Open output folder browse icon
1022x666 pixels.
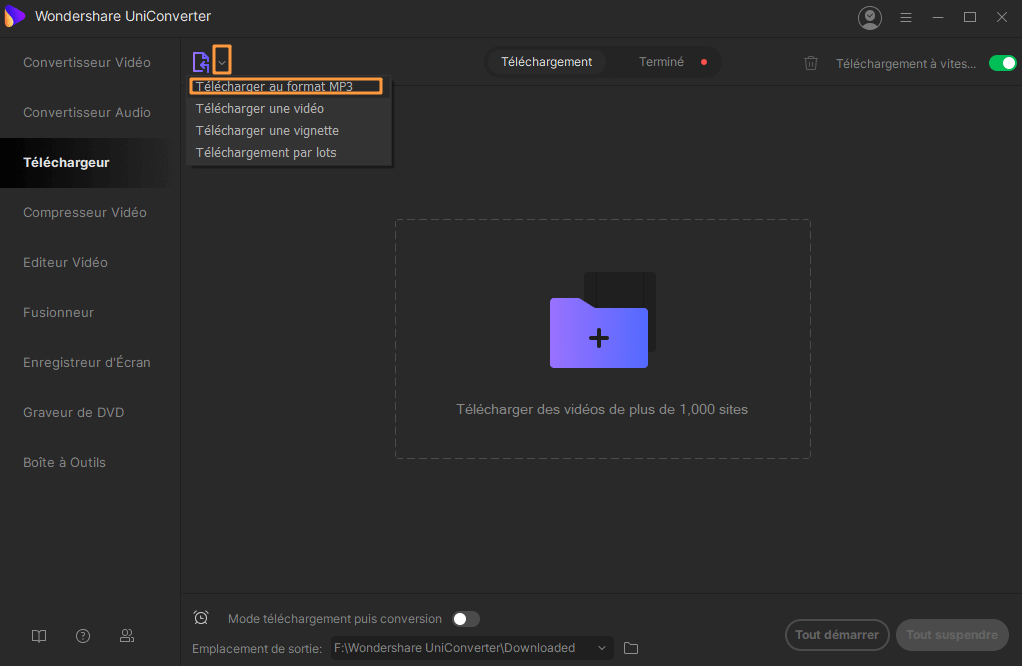(x=631, y=648)
